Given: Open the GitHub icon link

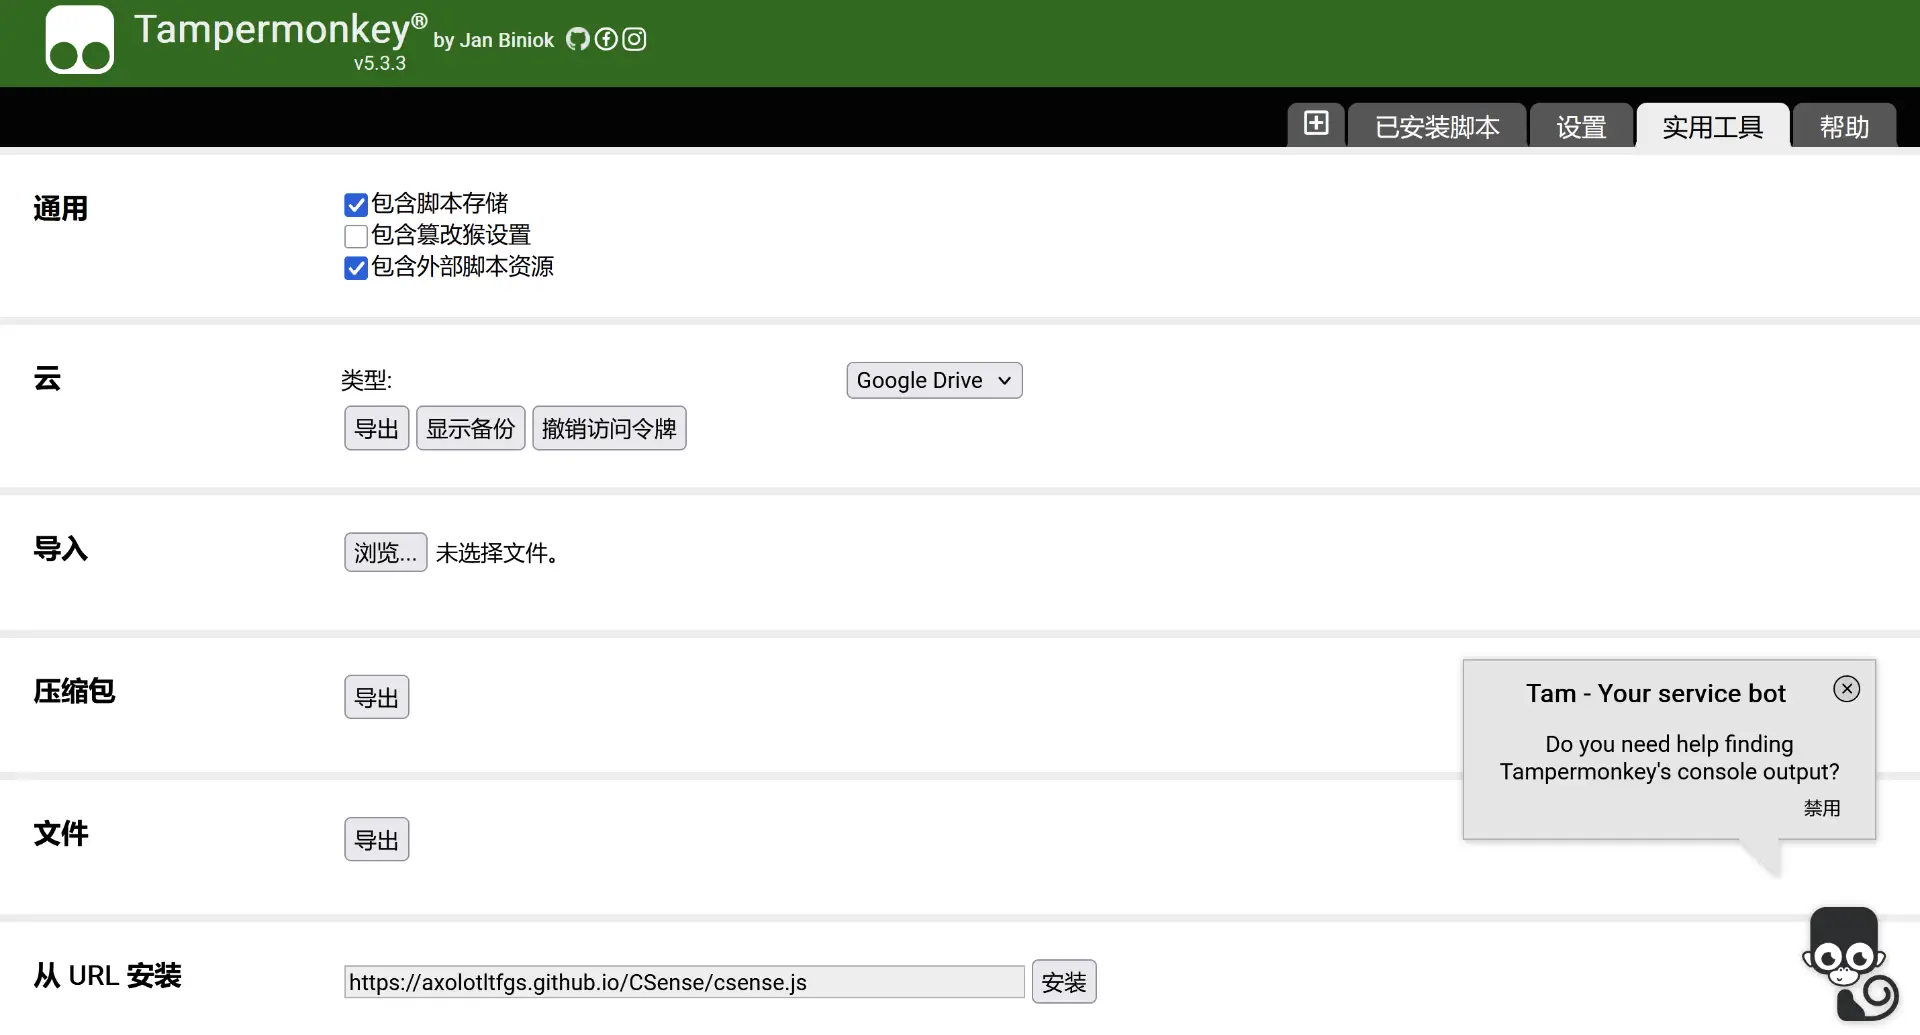Looking at the screenshot, I should [578, 39].
